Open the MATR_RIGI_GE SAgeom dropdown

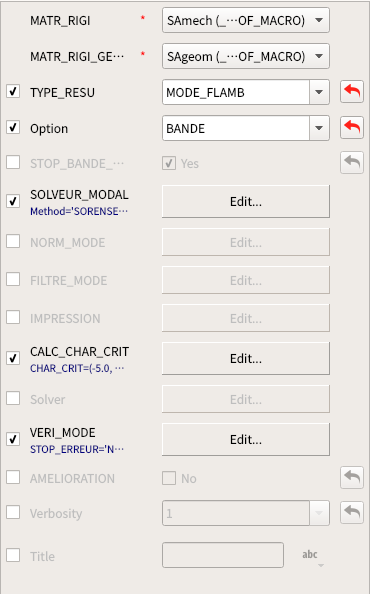click(246, 56)
